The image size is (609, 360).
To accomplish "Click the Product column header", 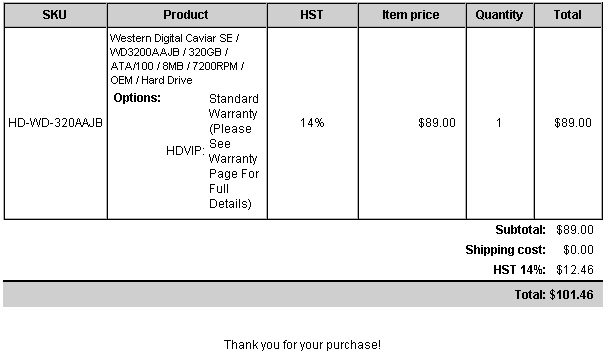I will (x=187, y=15).
